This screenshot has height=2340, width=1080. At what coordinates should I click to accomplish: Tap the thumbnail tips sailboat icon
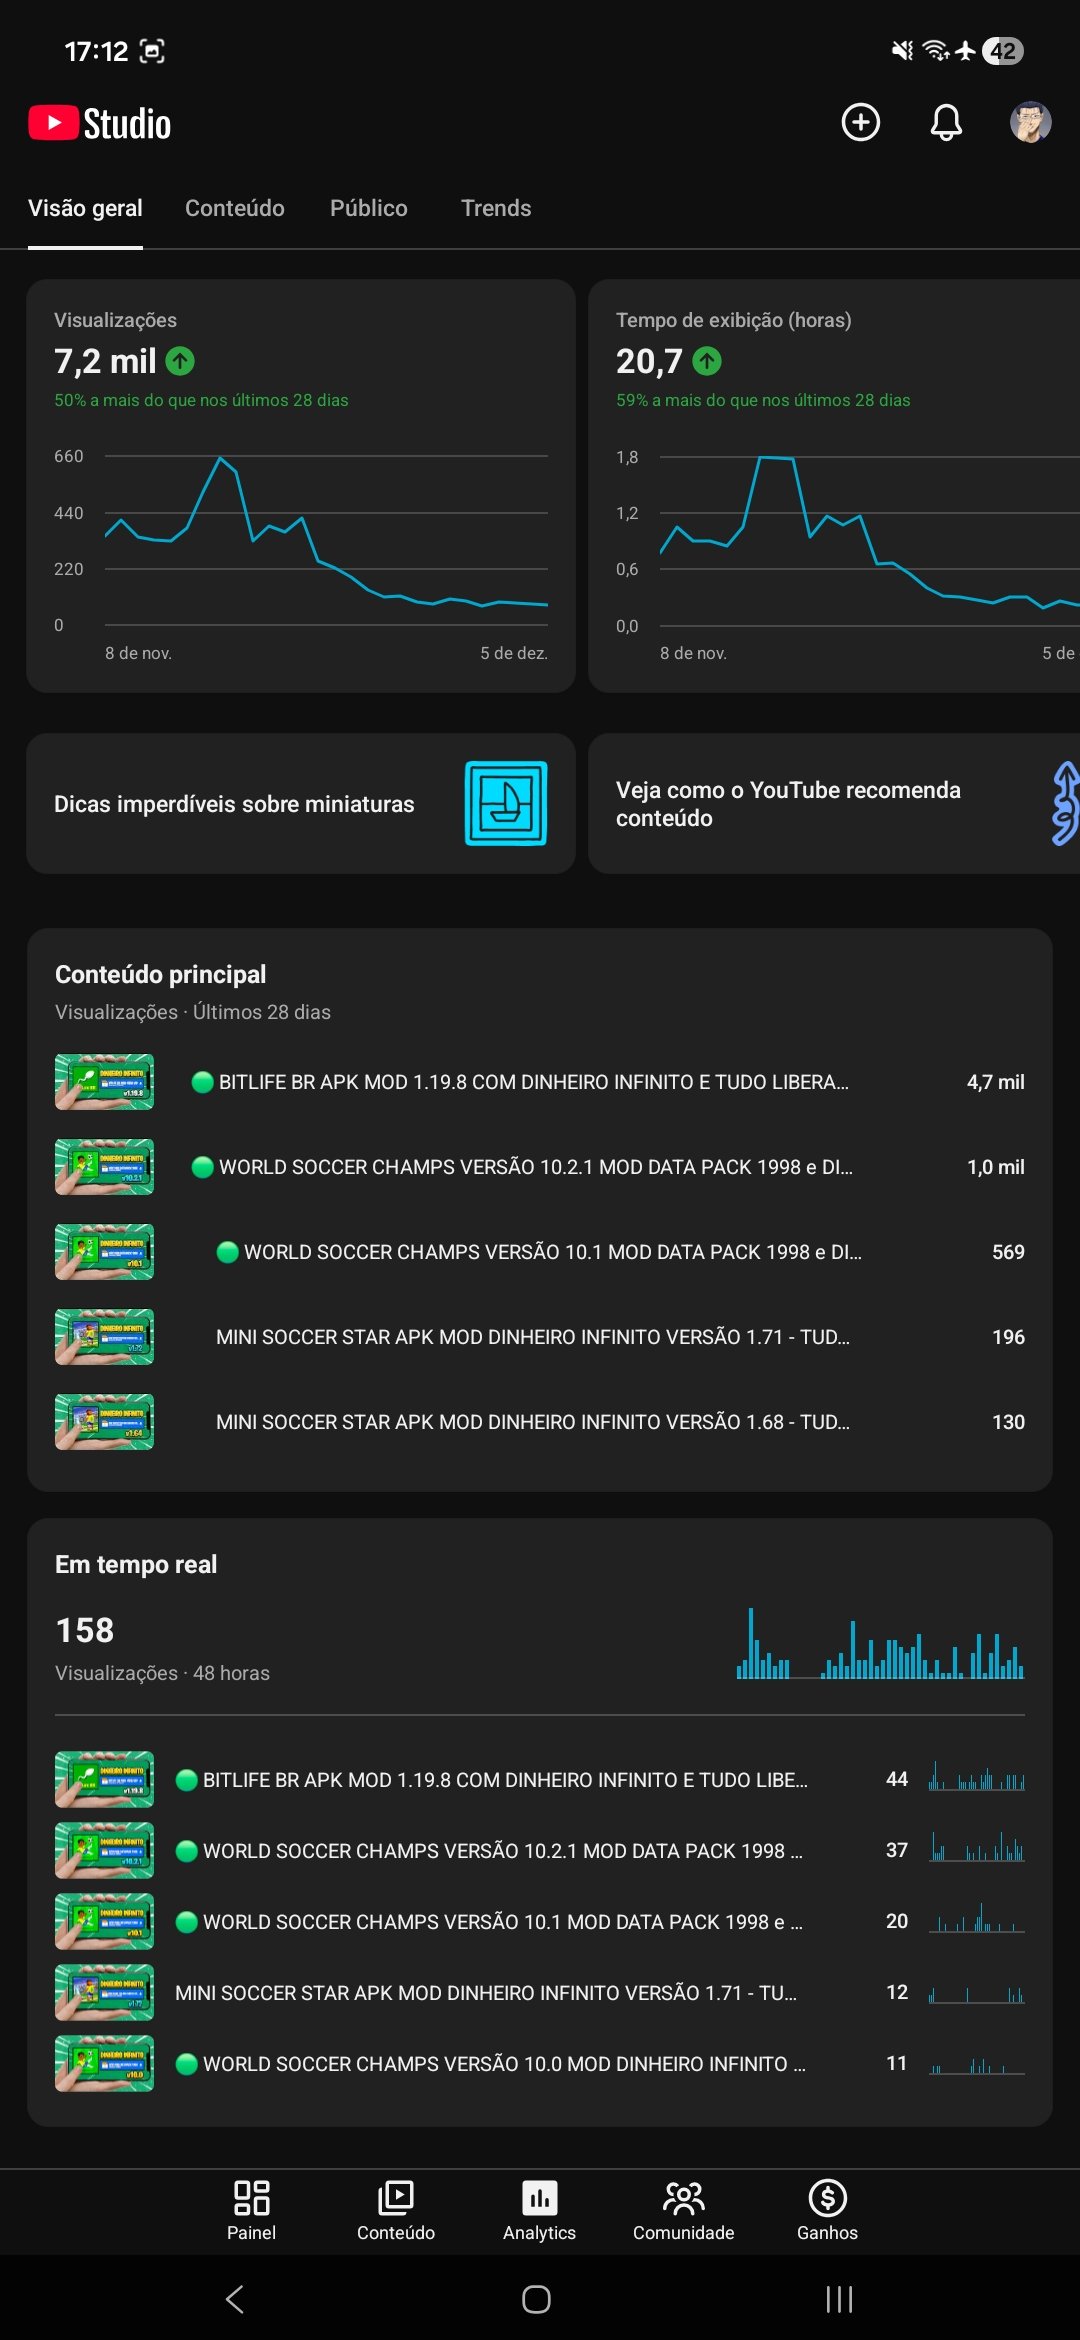click(x=506, y=803)
